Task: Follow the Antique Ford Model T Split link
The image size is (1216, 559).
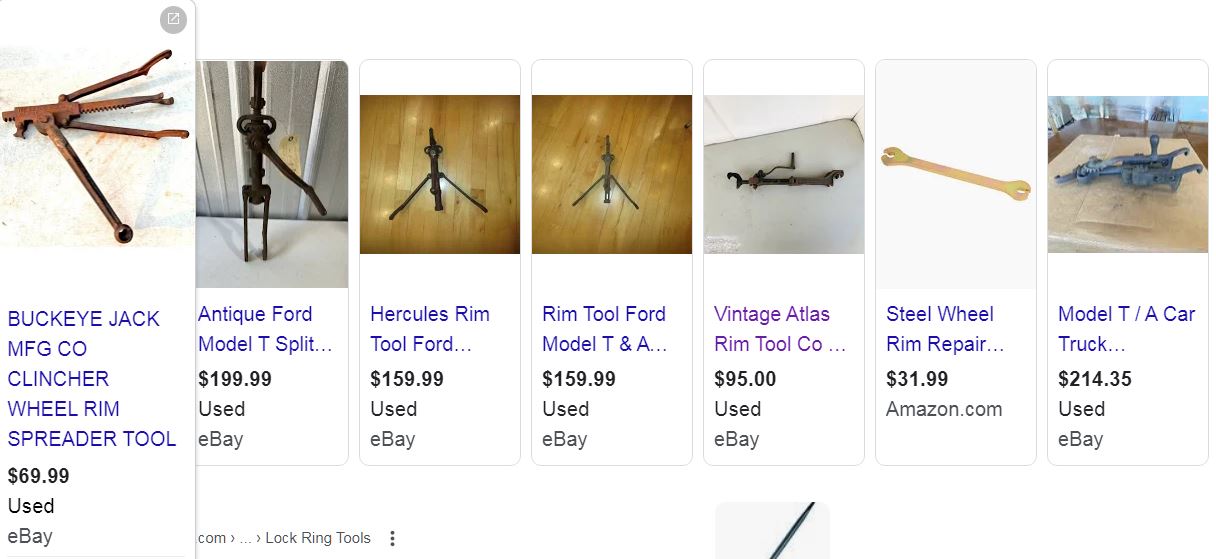Action: click(x=265, y=329)
